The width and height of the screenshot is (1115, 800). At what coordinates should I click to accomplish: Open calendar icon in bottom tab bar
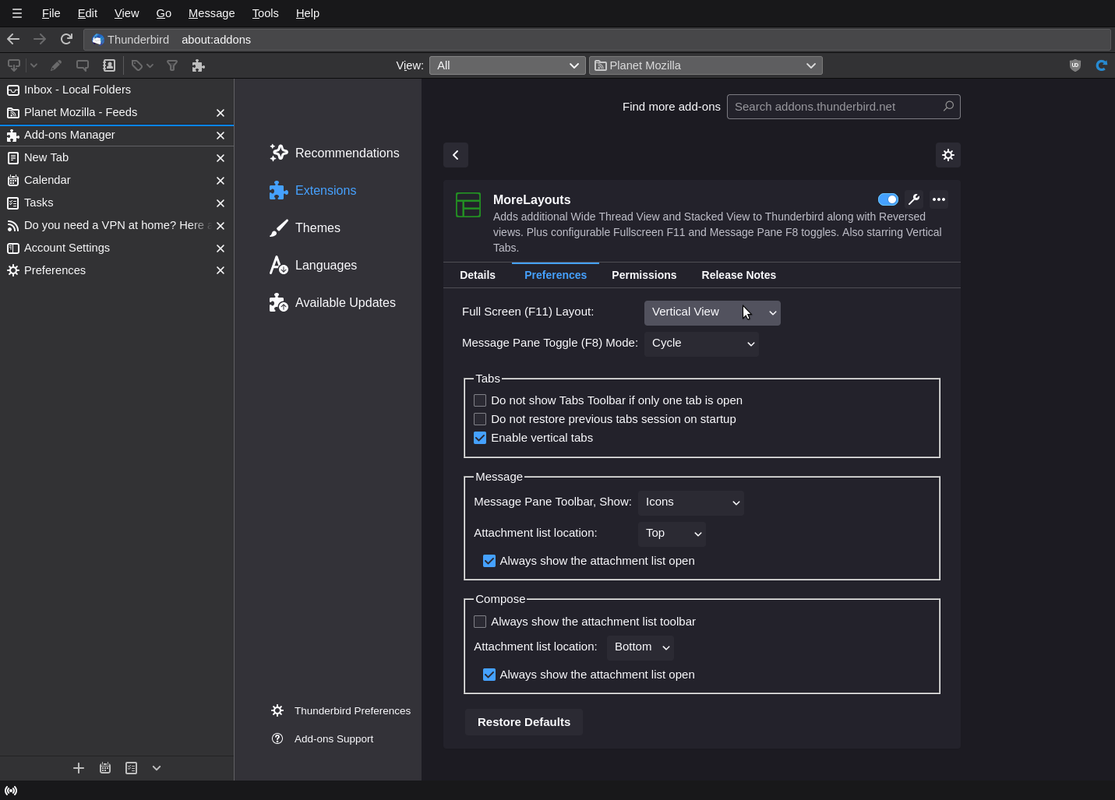point(105,768)
